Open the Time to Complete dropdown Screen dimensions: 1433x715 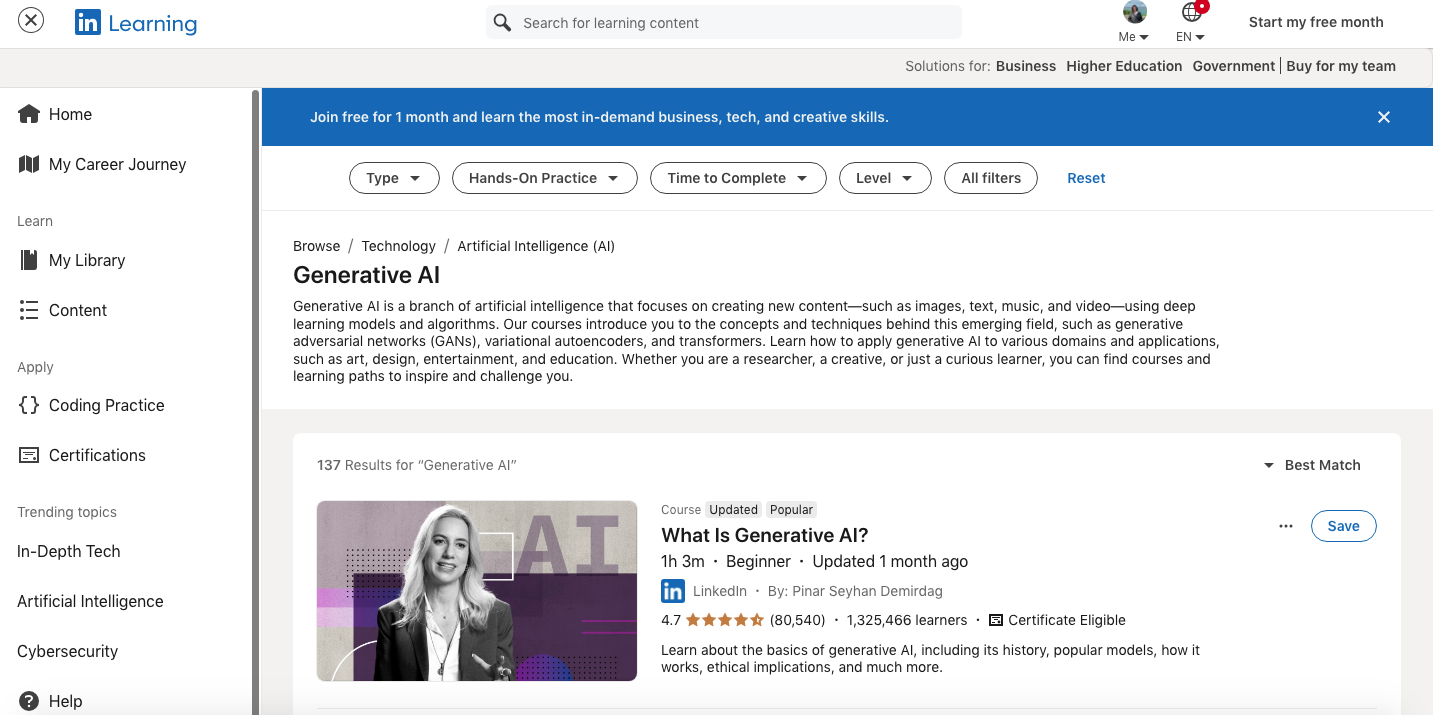click(738, 178)
